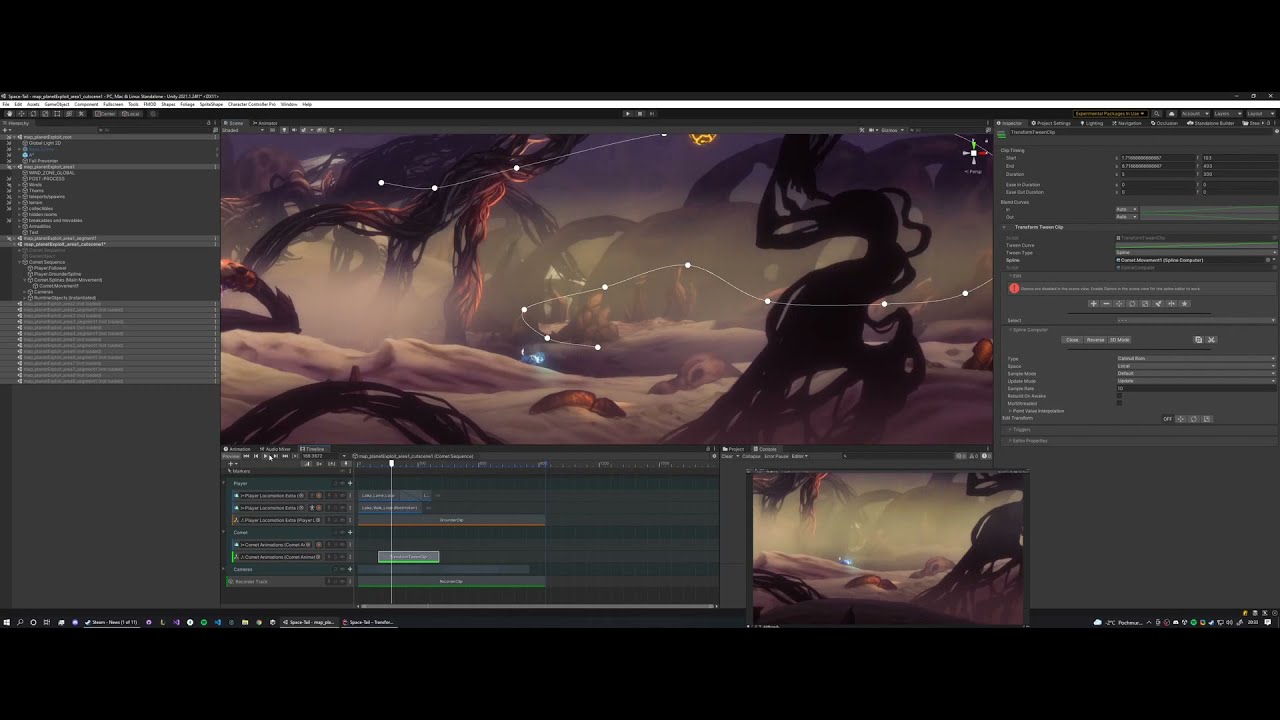Image resolution: width=1280 pixels, height=720 pixels.
Task: Select the Scale tool in toolbar
Action: pyautogui.click(x=45, y=114)
